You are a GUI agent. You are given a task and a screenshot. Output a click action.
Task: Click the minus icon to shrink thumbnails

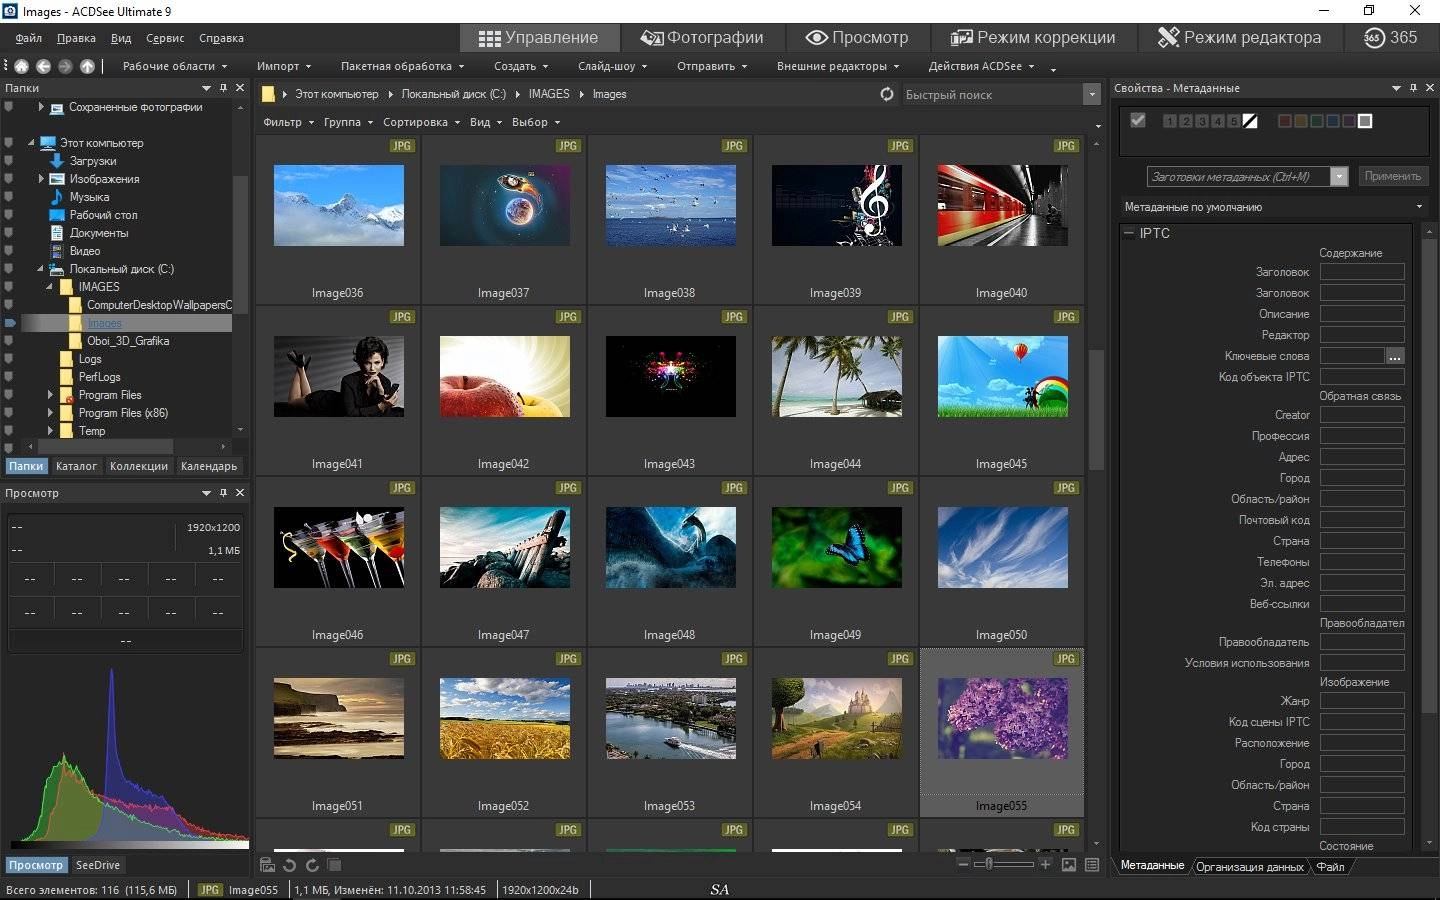pyautogui.click(x=963, y=864)
